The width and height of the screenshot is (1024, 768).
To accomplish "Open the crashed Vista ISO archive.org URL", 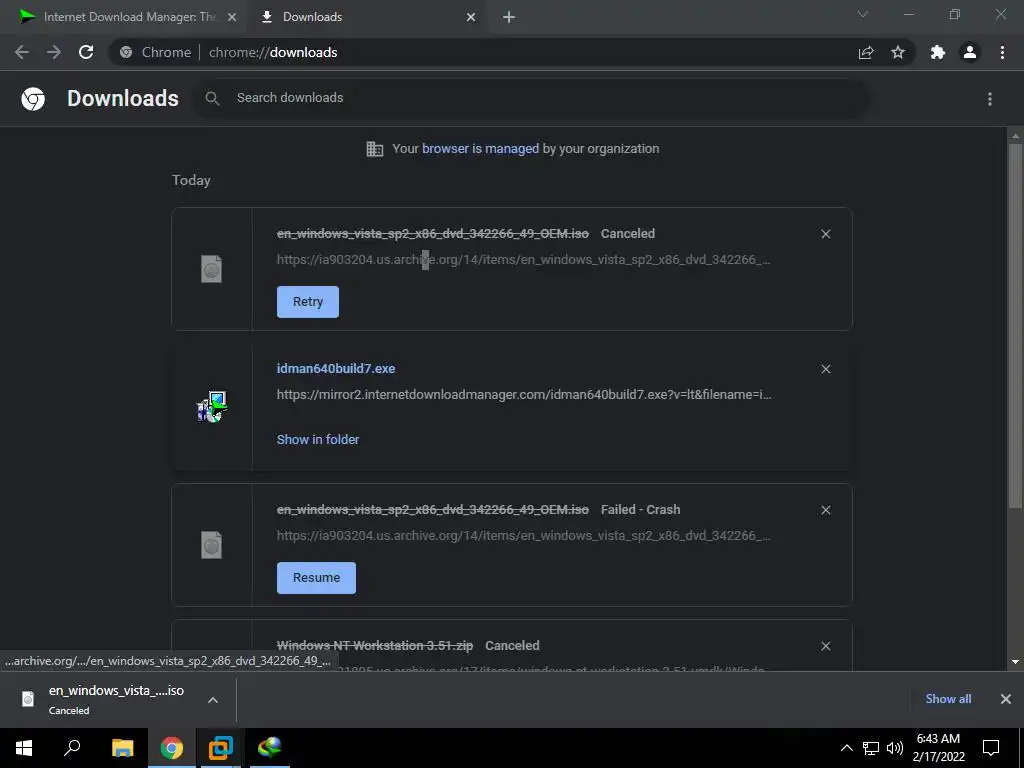I will point(524,536).
